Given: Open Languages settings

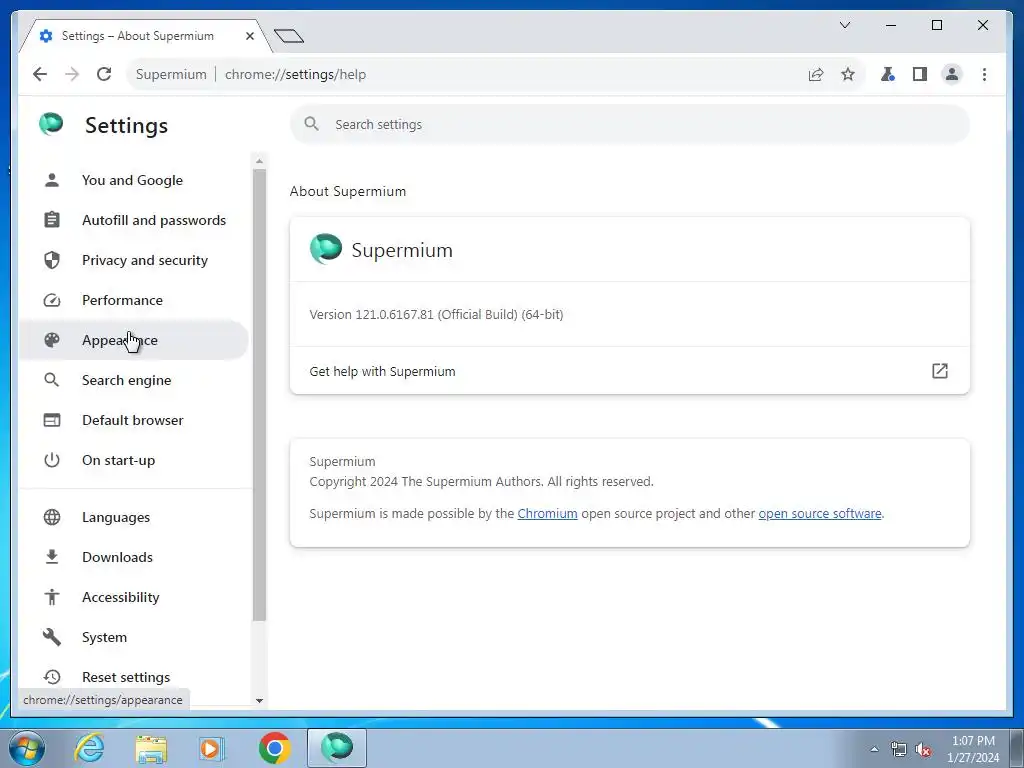Looking at the screenshot, I should (133, 517).
